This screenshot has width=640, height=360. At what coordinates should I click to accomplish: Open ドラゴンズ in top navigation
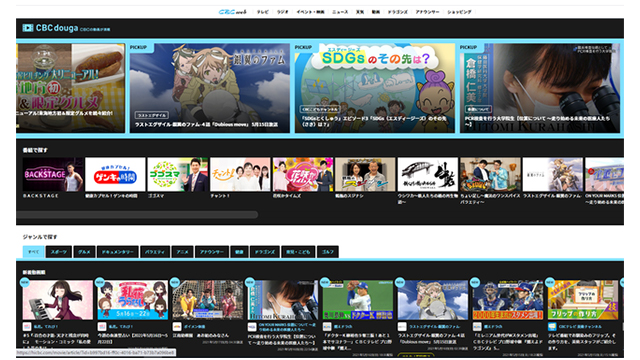(x=398, y=12)
